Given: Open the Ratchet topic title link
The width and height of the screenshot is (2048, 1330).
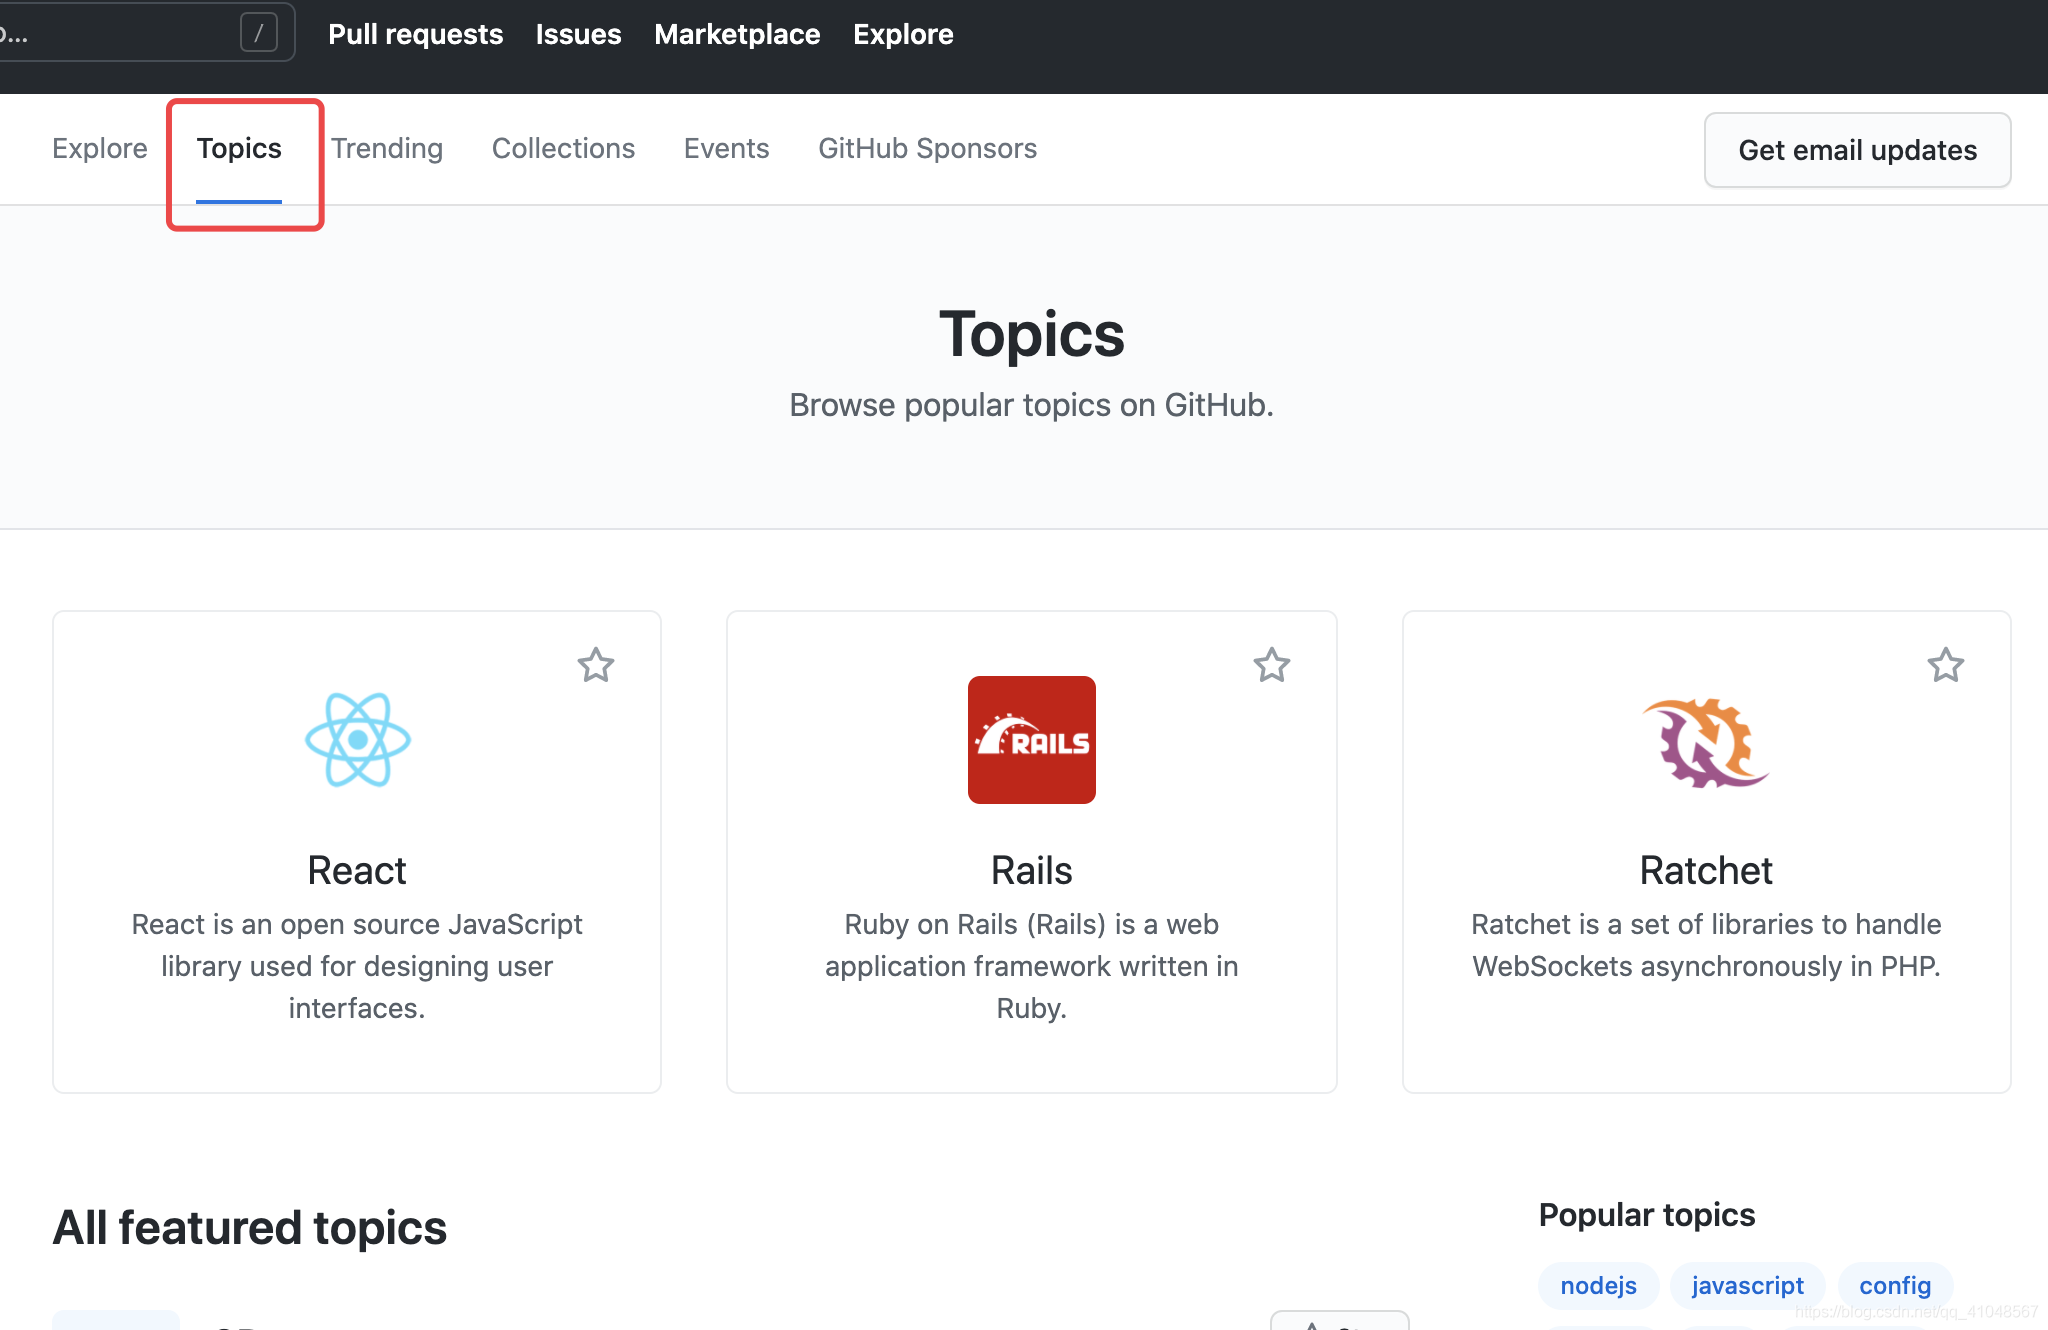Looking at the screenshot, I should pos(1706,870).
